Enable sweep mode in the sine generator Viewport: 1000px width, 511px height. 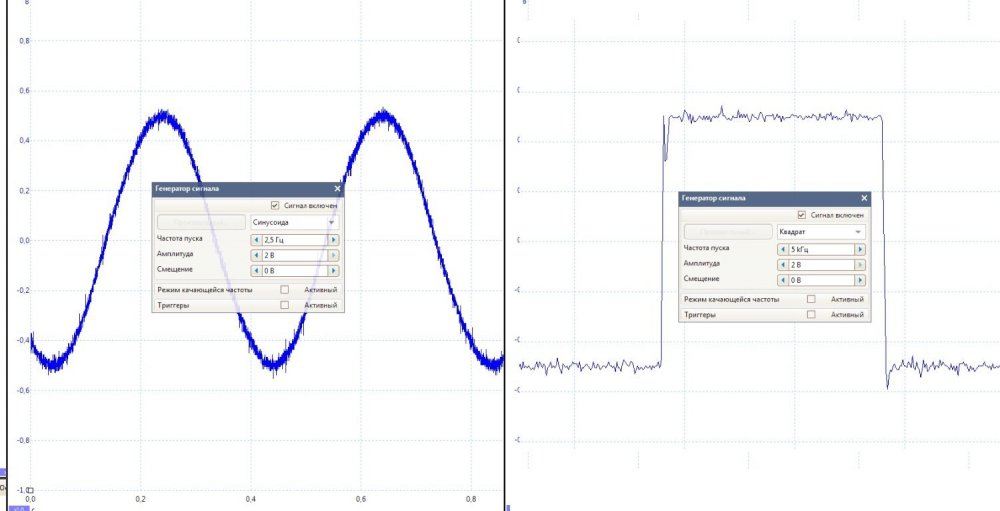pos(285,290)
